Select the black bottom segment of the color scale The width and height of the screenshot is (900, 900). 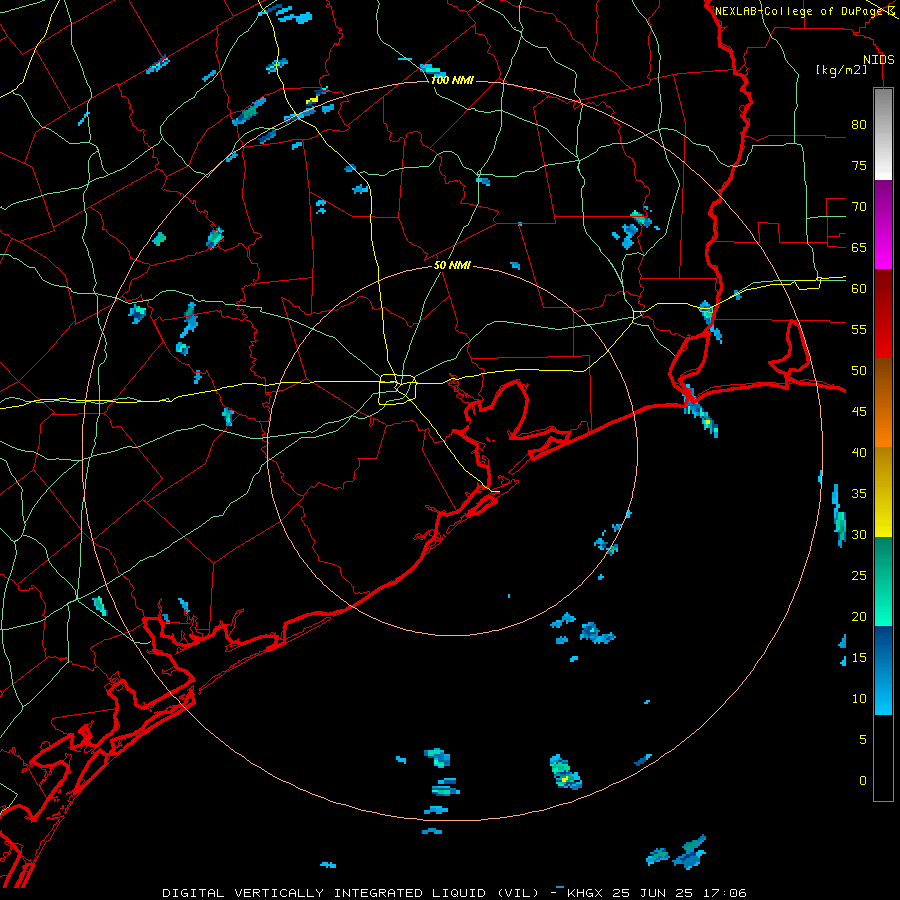point(883,758)
